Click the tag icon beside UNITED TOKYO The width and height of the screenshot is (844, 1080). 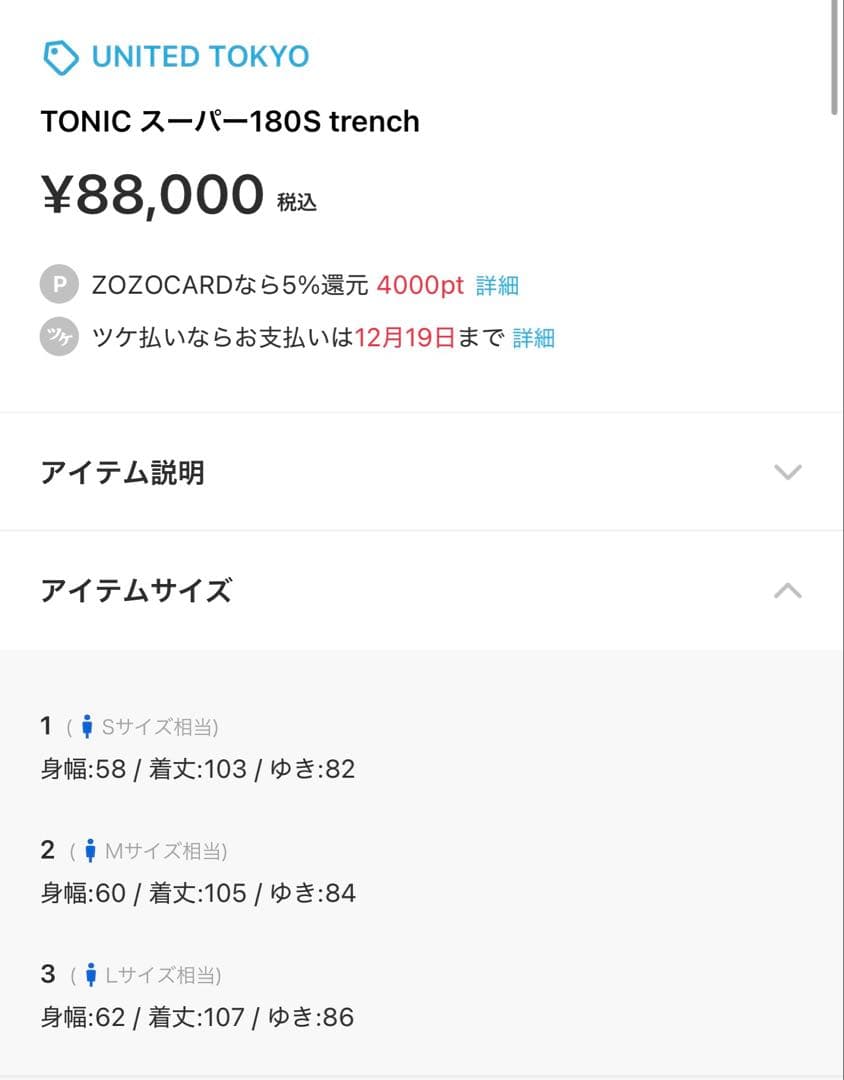click(60, 57)
